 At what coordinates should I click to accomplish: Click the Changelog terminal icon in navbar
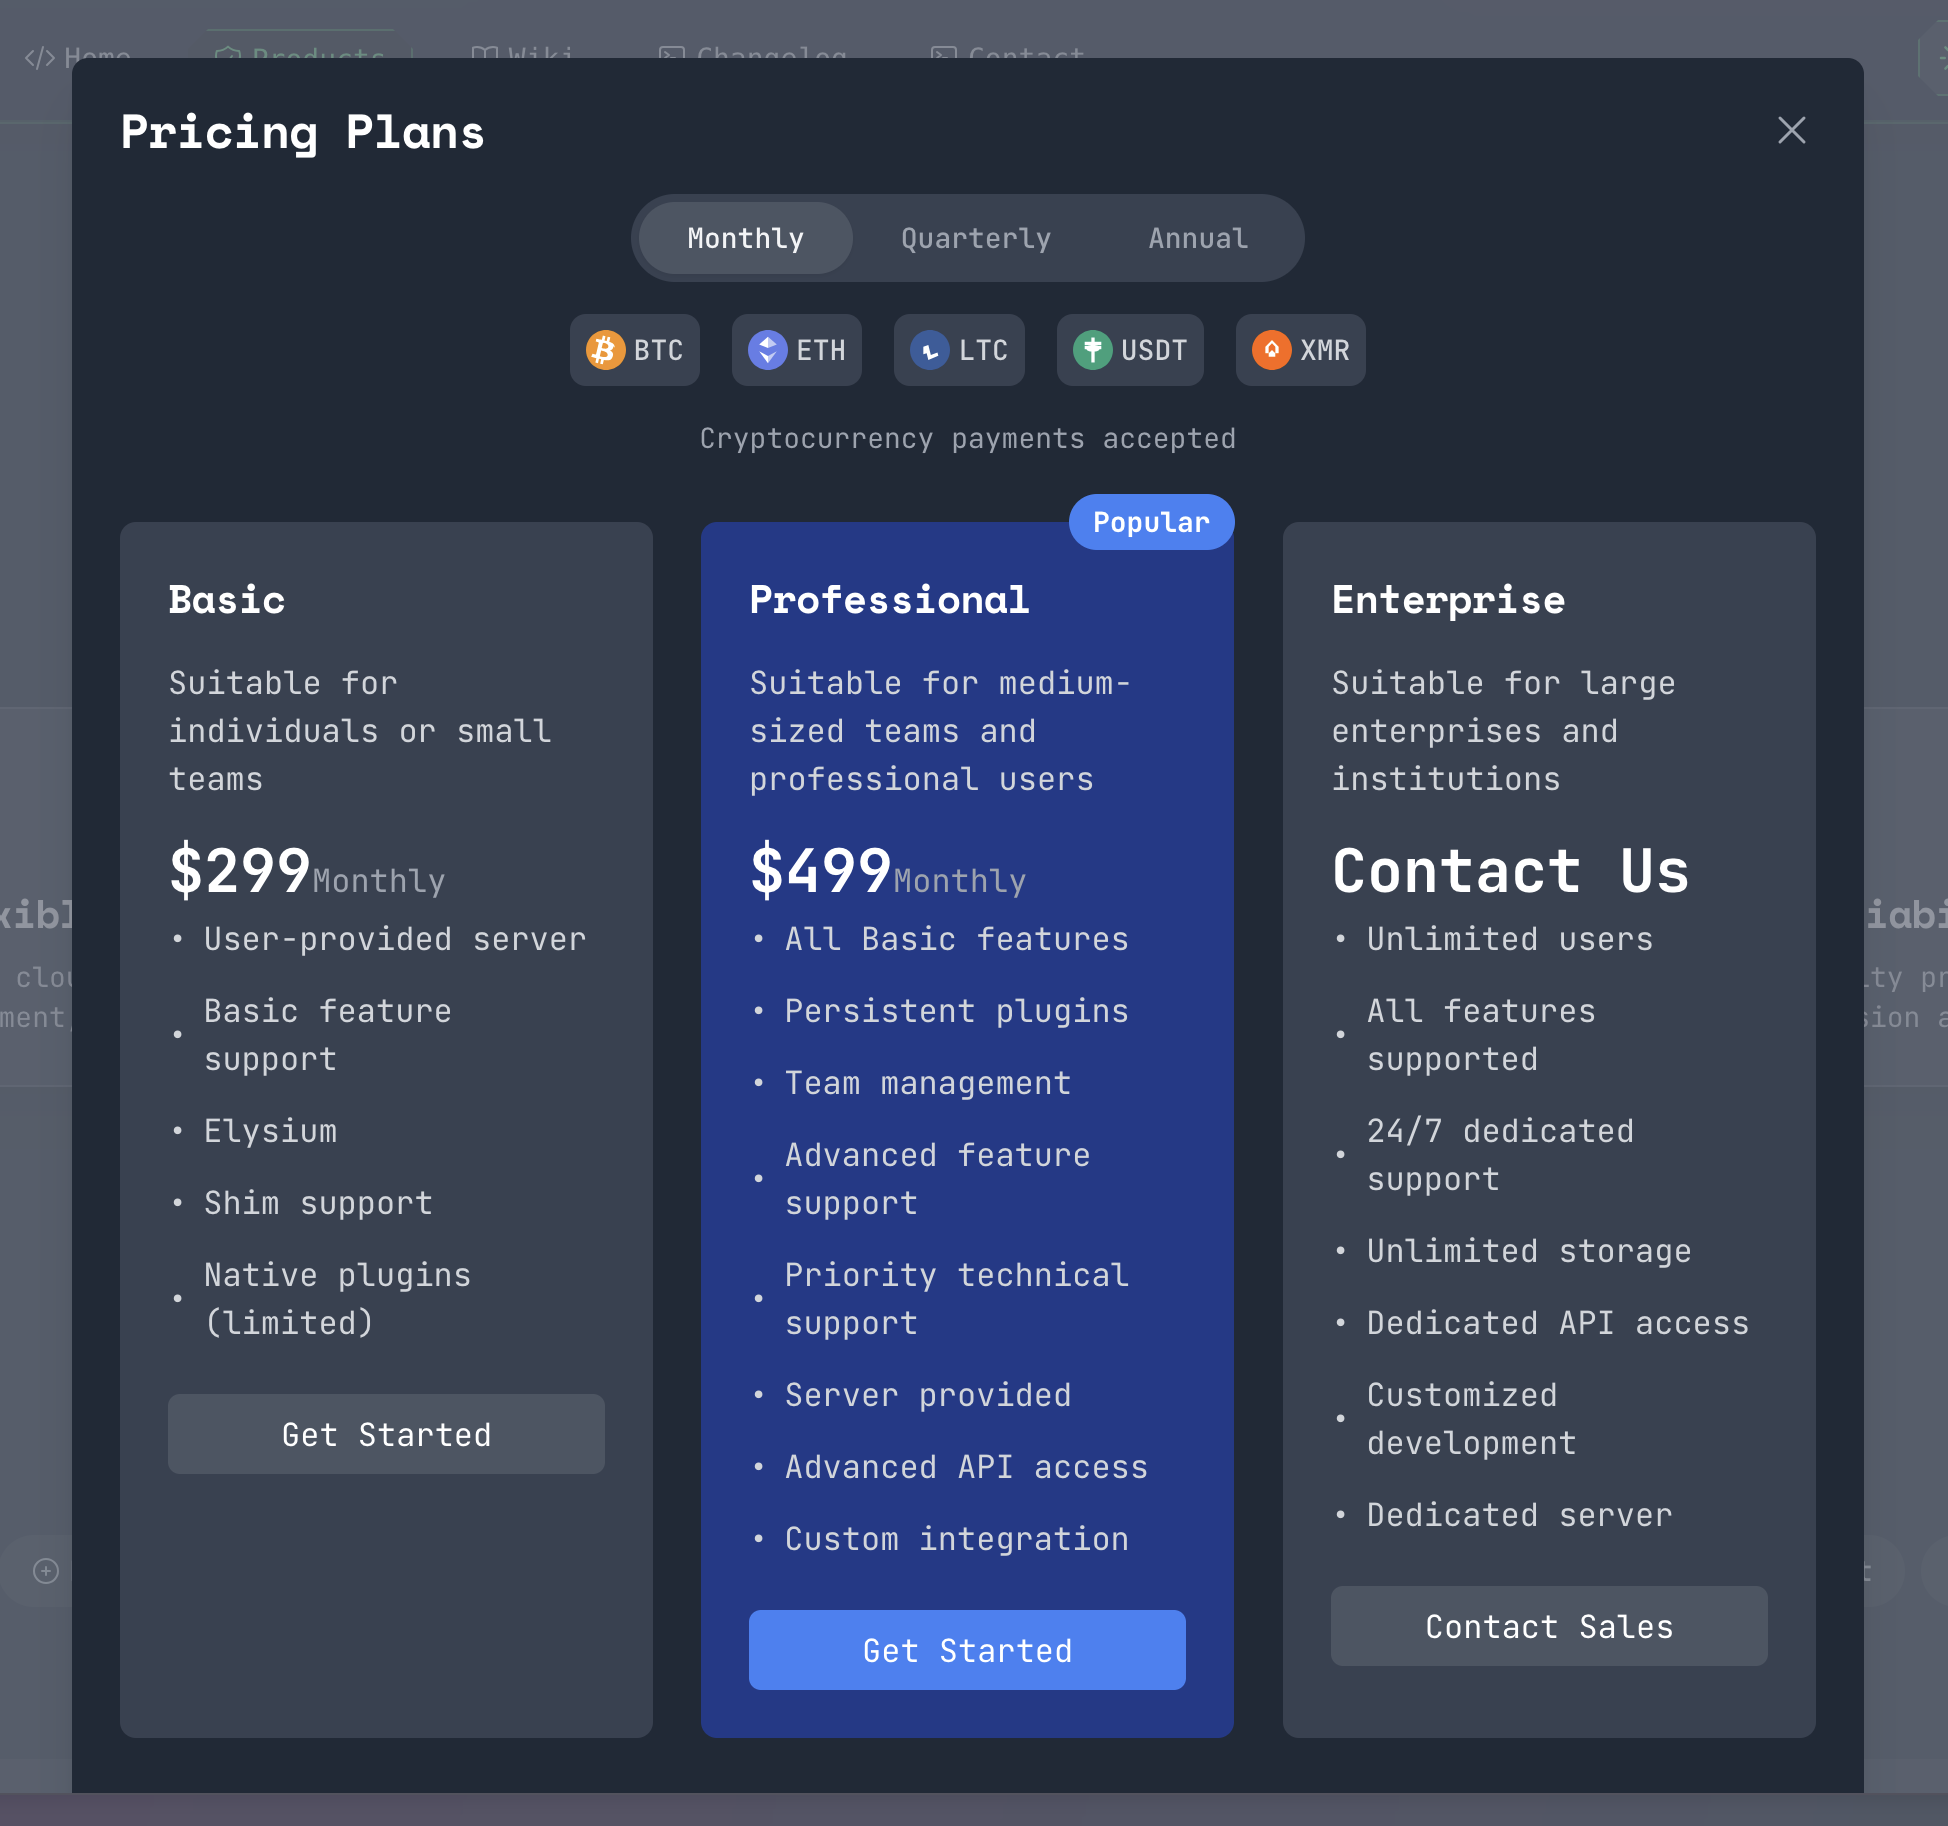click(672, 55)
